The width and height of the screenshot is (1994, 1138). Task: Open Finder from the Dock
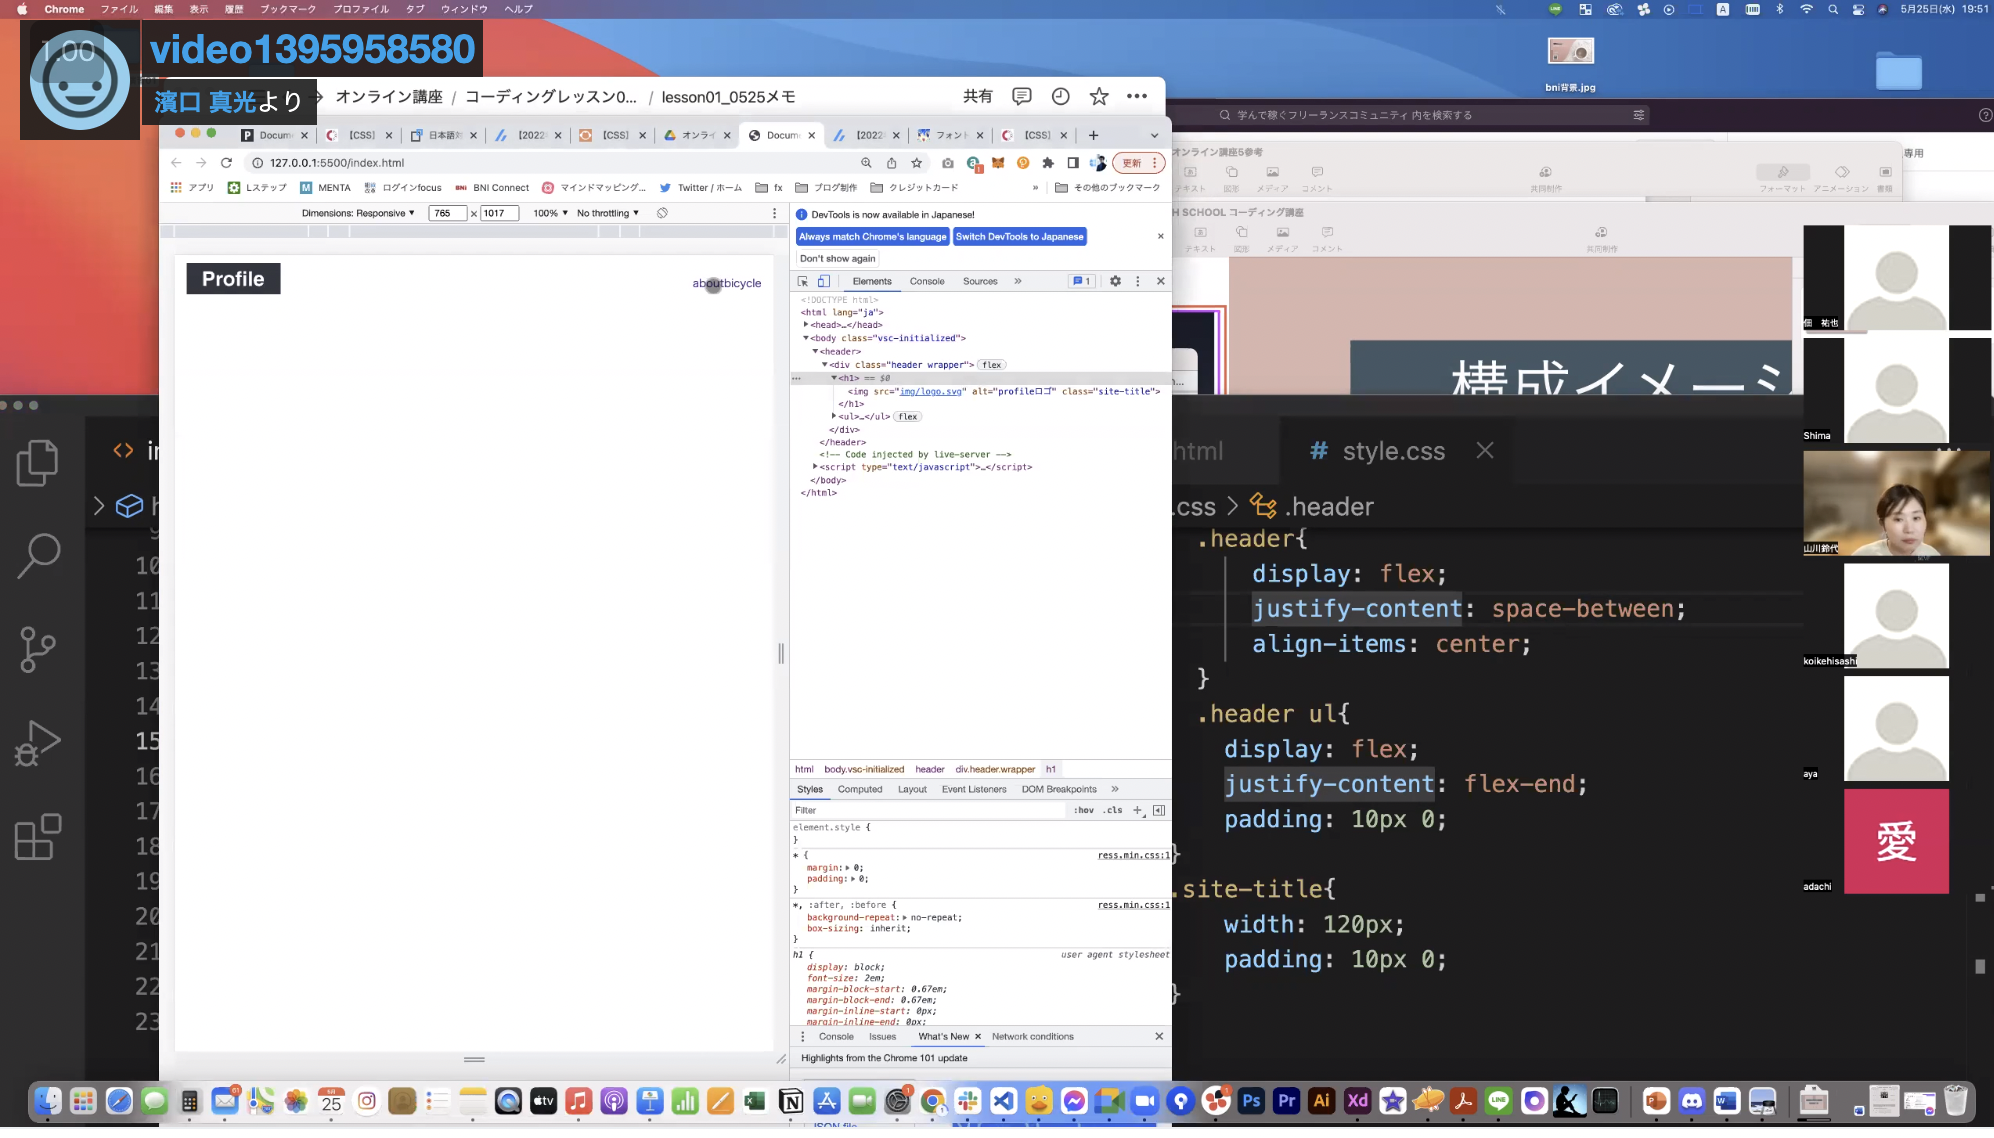pos(48,1101)
